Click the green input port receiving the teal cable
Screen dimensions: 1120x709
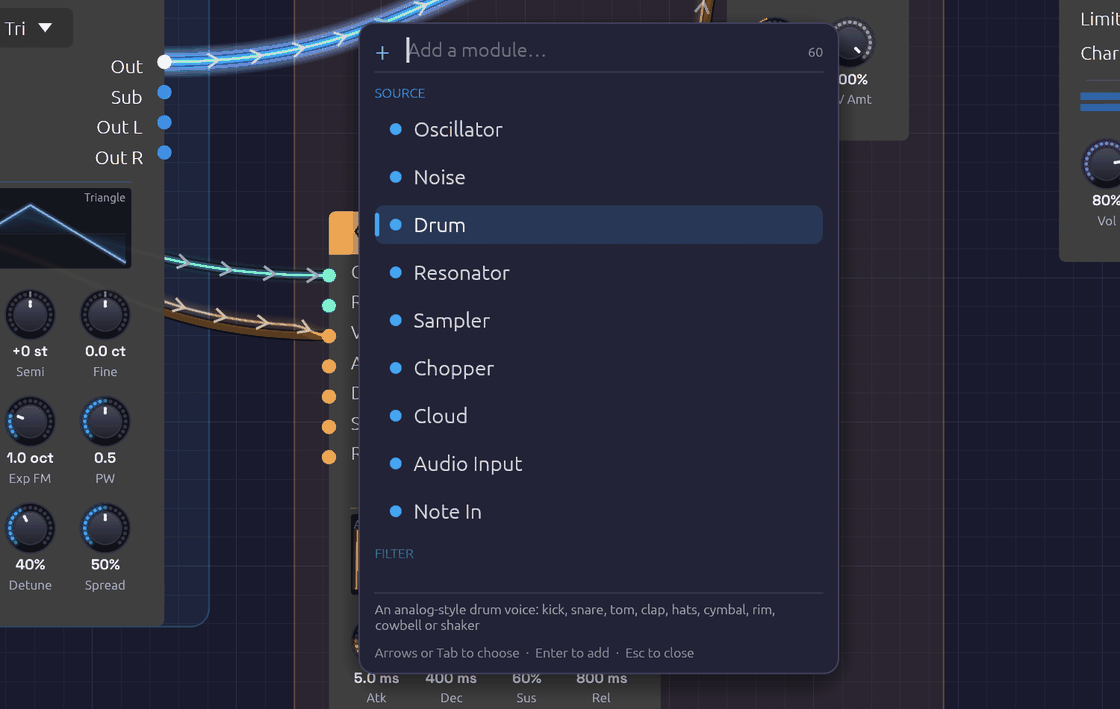(x=329, y=275)
